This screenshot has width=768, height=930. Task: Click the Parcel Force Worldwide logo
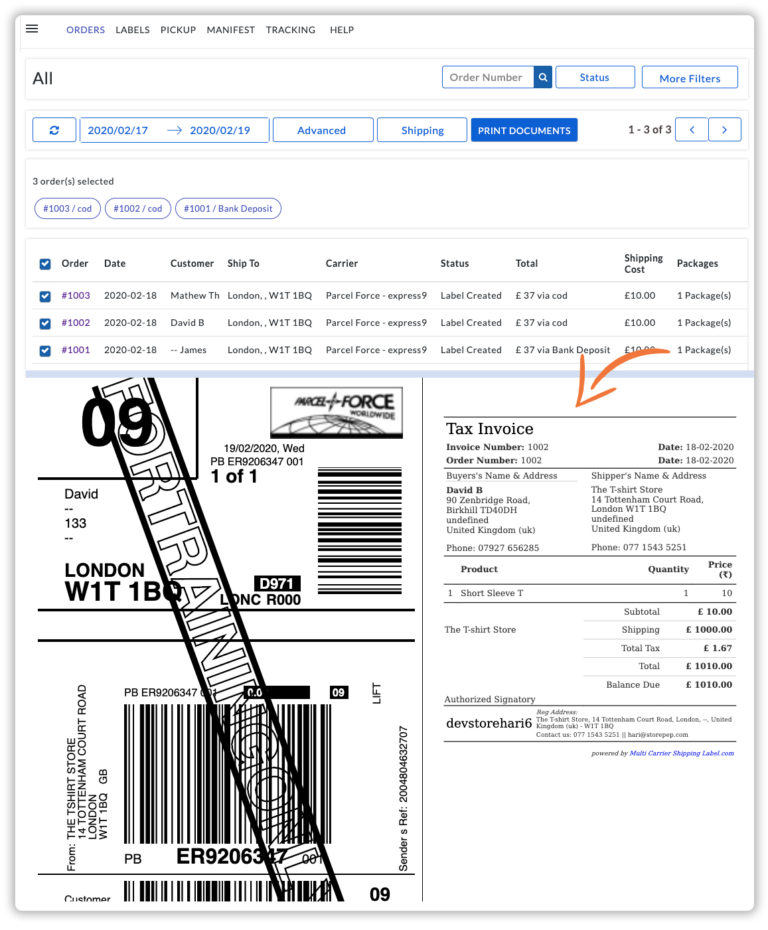point(336,413)
